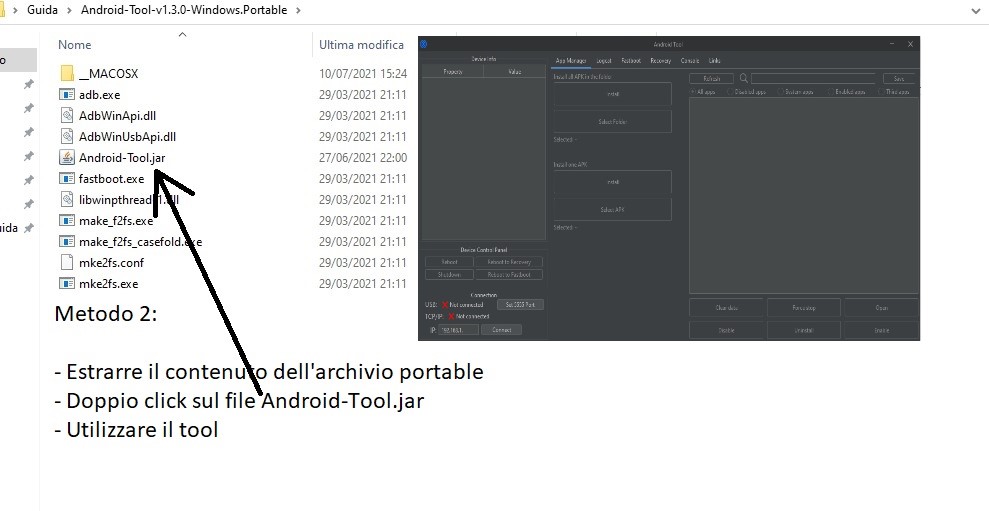Click Install under 'Install one APK'
The width and height of the screenshot is (989, 511).
pos(612,182)
